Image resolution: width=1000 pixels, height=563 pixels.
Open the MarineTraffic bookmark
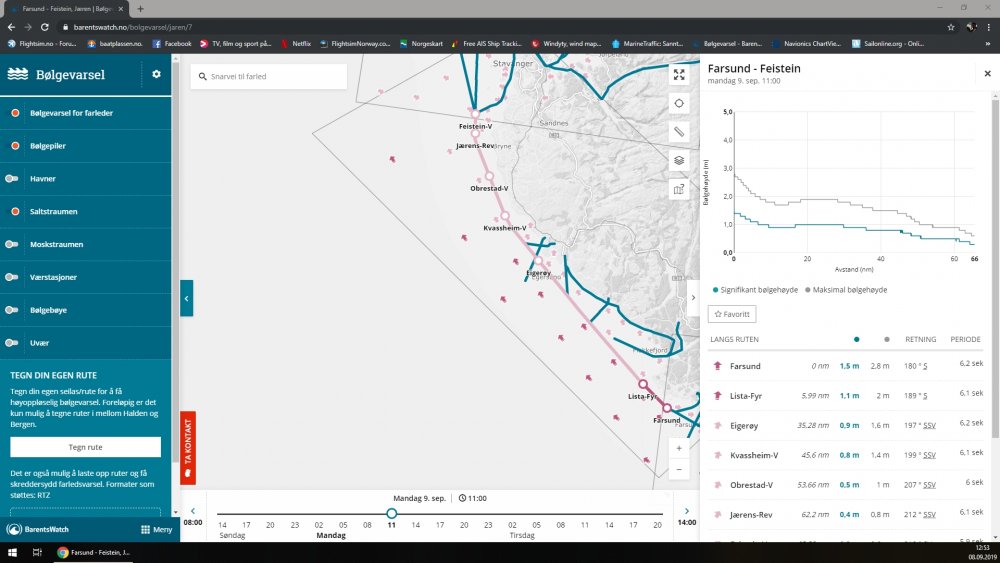[647, 43]
